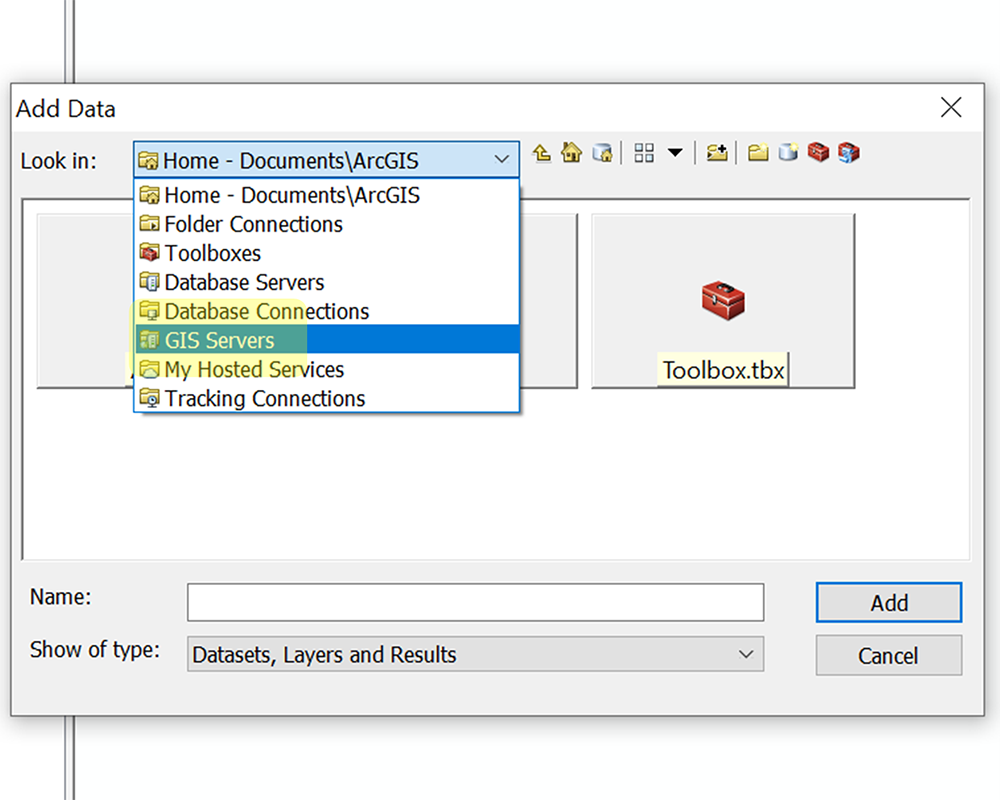The height and width of the screenshot is (800, 1000).
Task: Go to the Default Geodatabase icon
Action: [602, 152]
